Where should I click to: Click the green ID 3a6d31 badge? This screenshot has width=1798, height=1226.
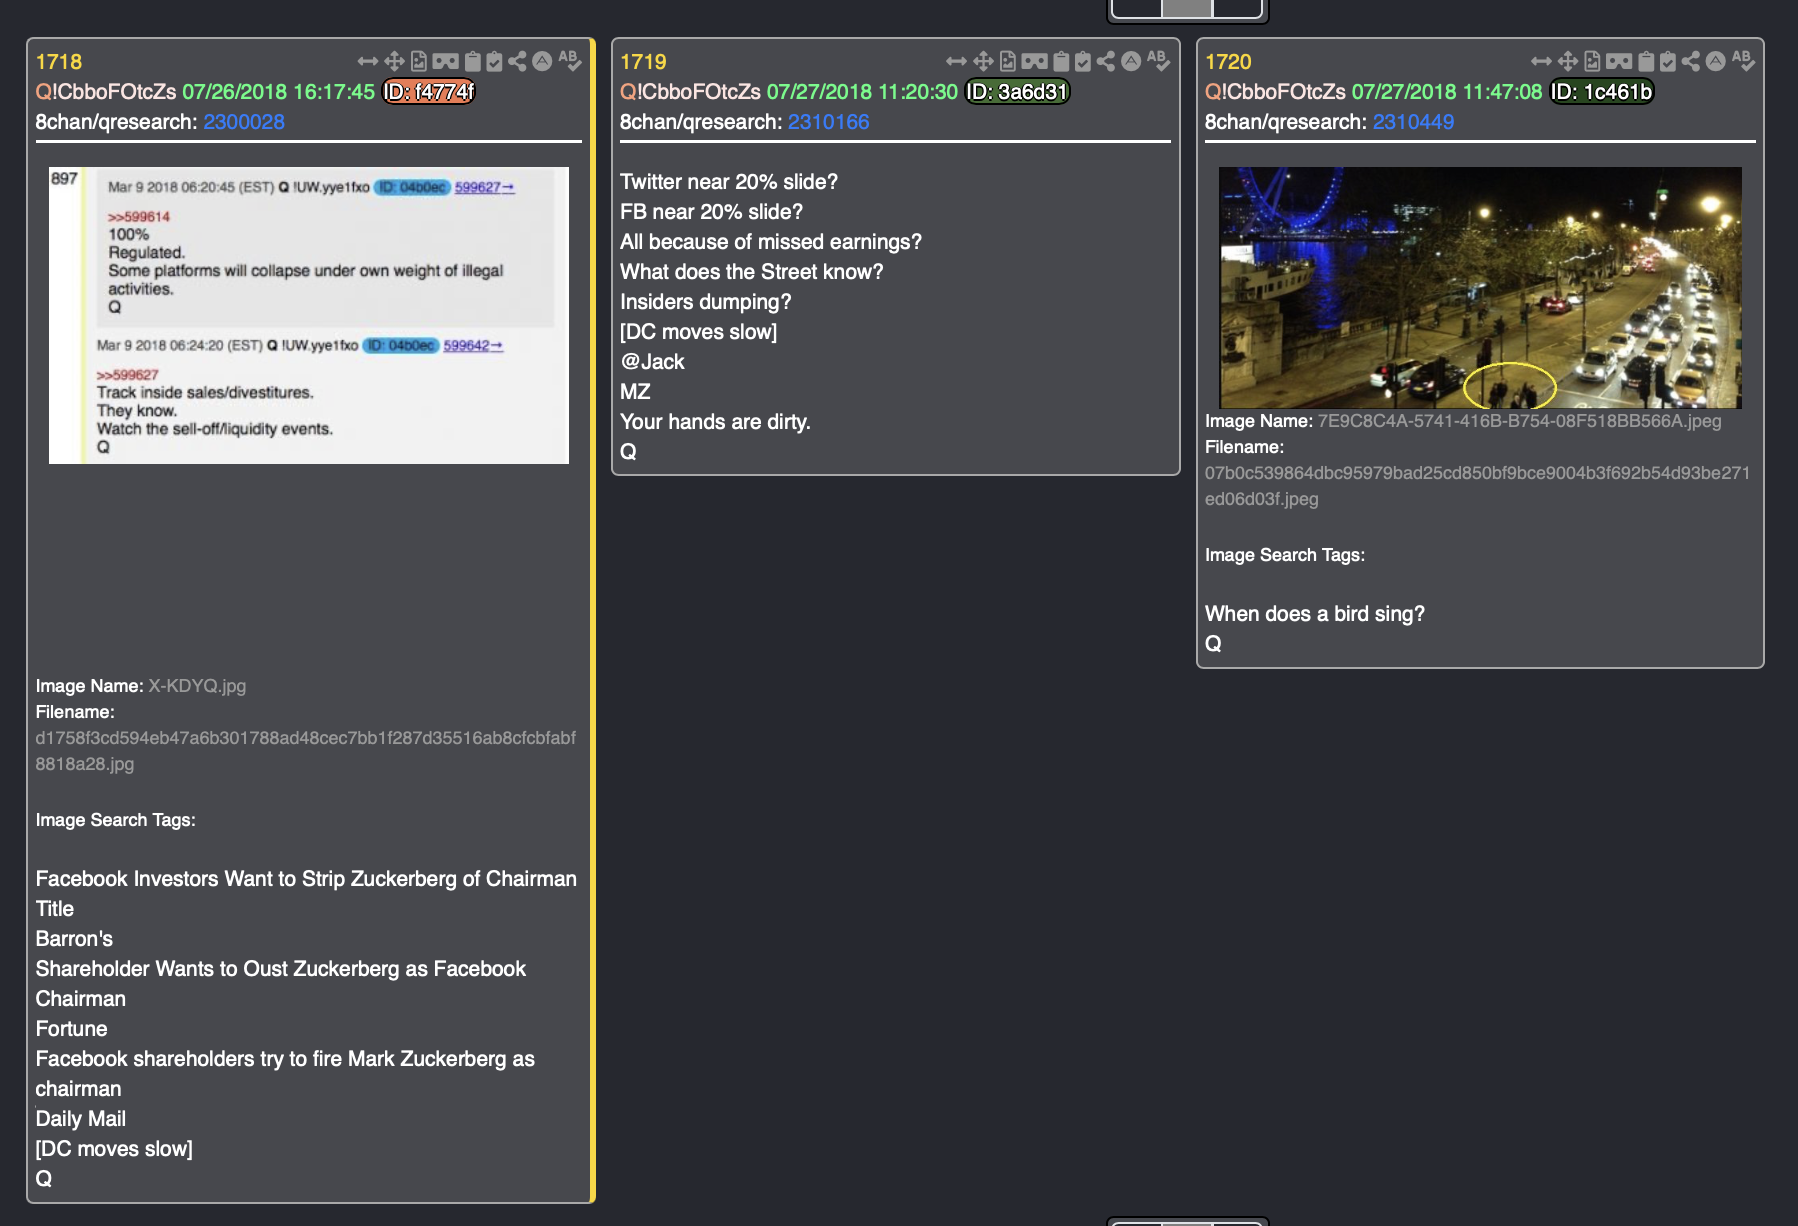pyautogui.click(x=1017, y=92)
